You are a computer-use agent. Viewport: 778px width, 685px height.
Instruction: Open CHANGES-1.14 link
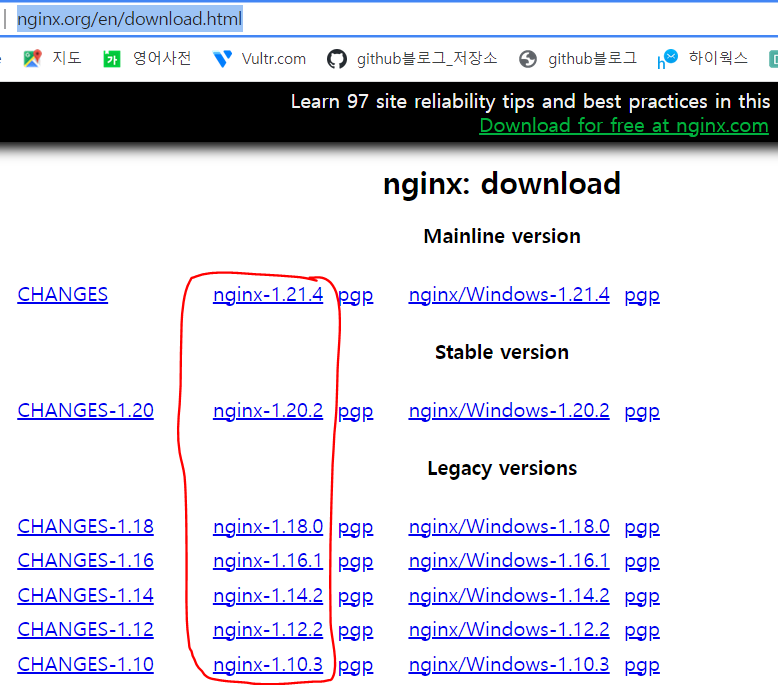click(x=85, y=595)
